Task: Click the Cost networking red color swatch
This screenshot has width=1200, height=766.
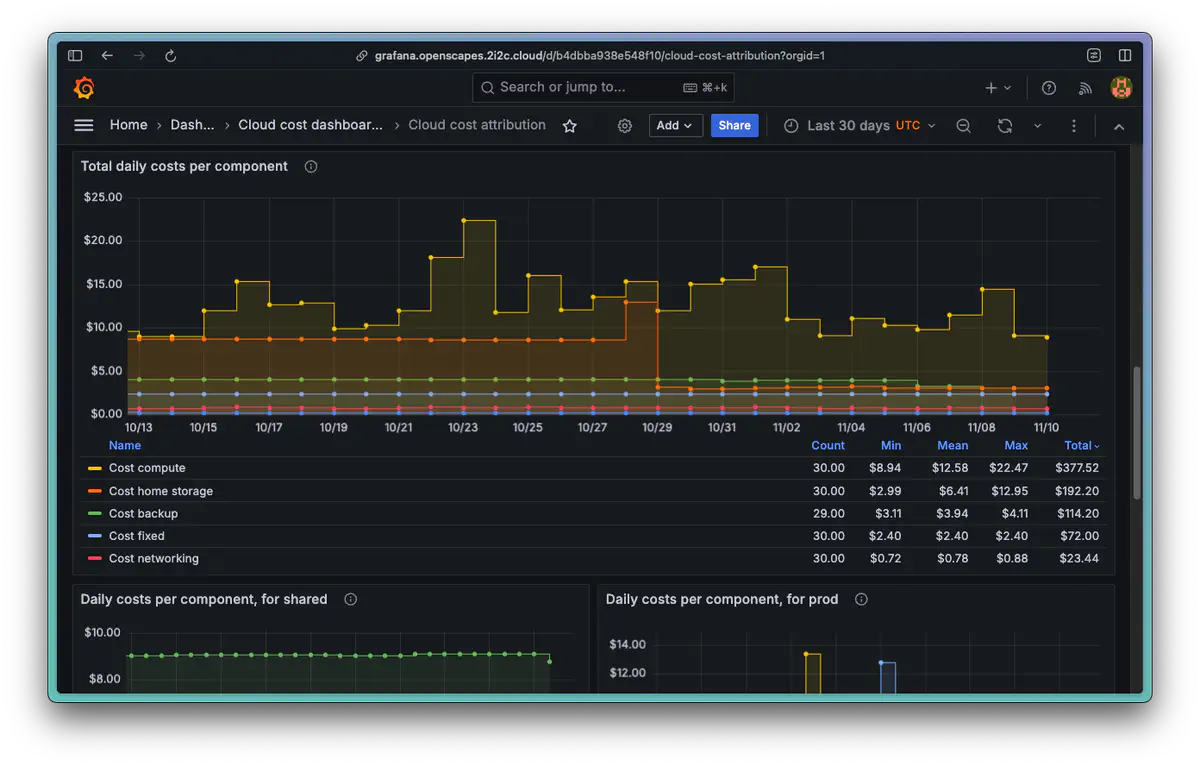Action: tap(95, 559)
